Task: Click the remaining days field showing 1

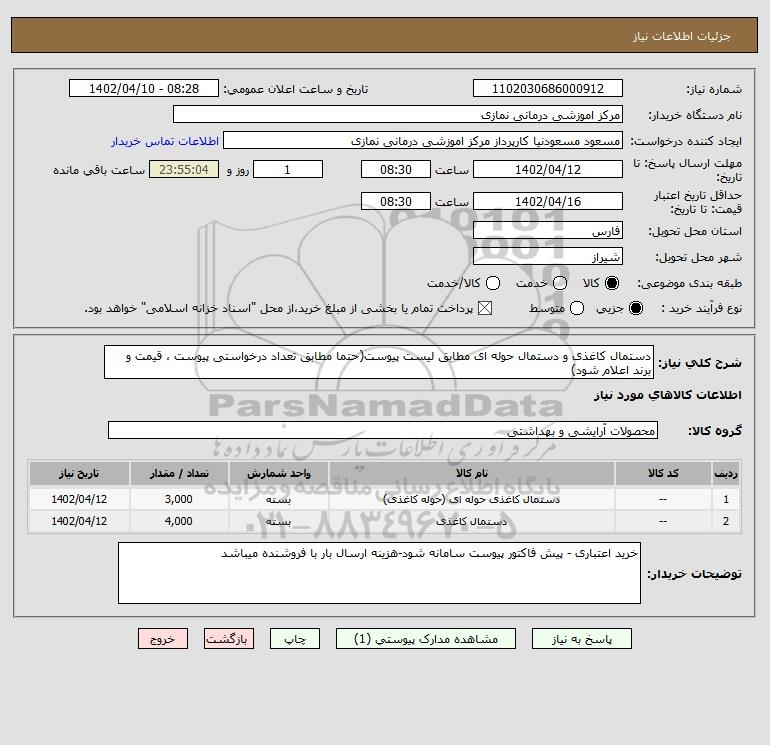Action: click(288, 170)
